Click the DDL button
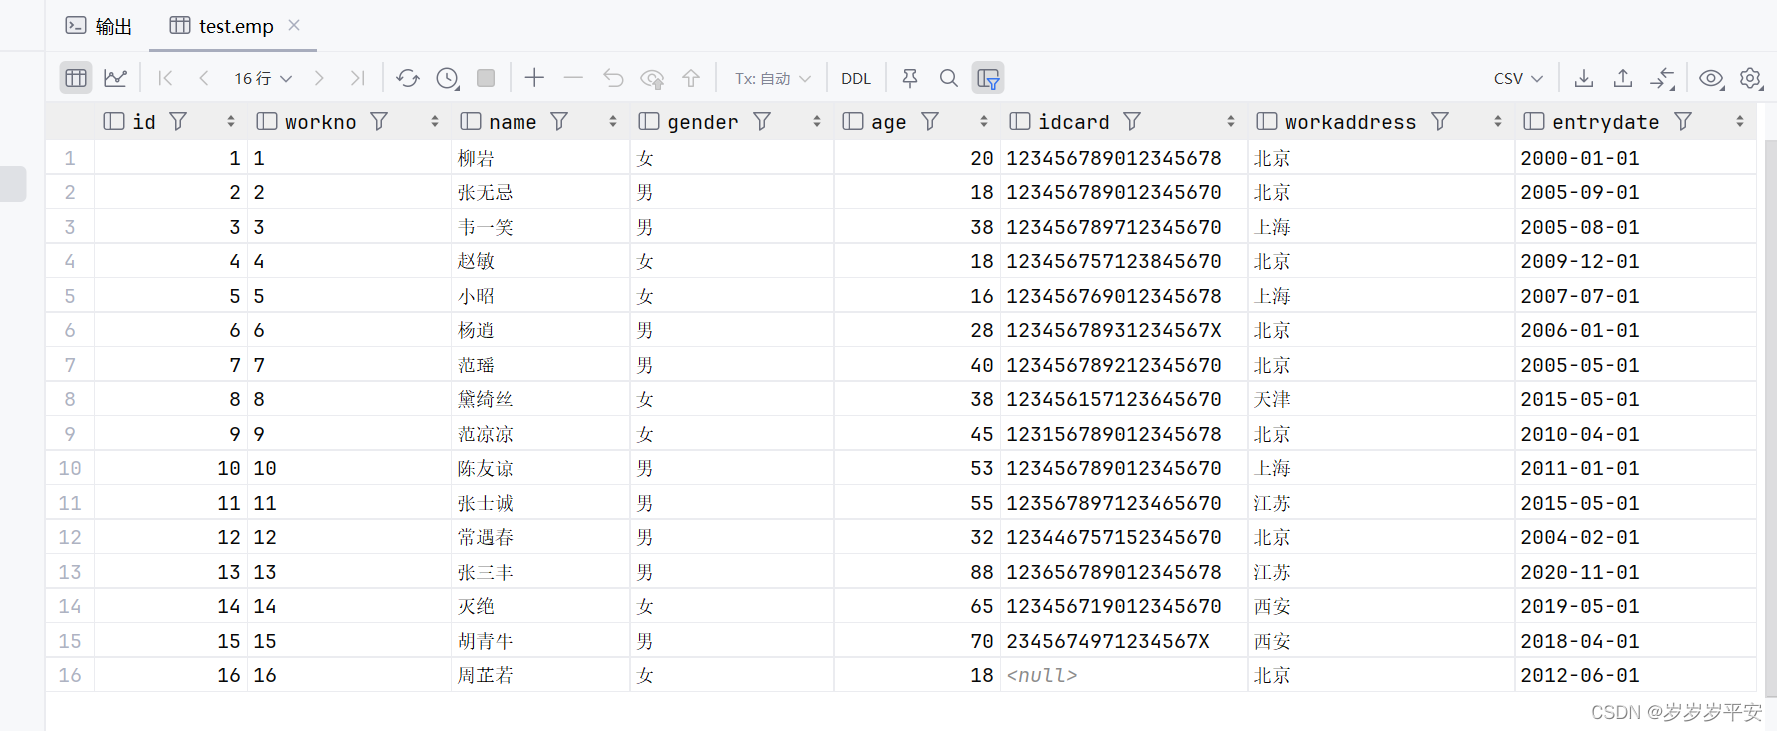Viewport: 1777px width, 731px height. click(x=856, y=78)
